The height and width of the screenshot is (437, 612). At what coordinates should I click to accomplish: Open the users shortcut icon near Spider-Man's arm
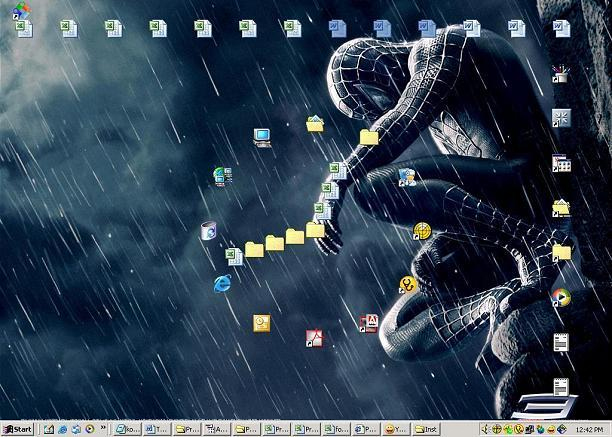click(x=406, y=177)
